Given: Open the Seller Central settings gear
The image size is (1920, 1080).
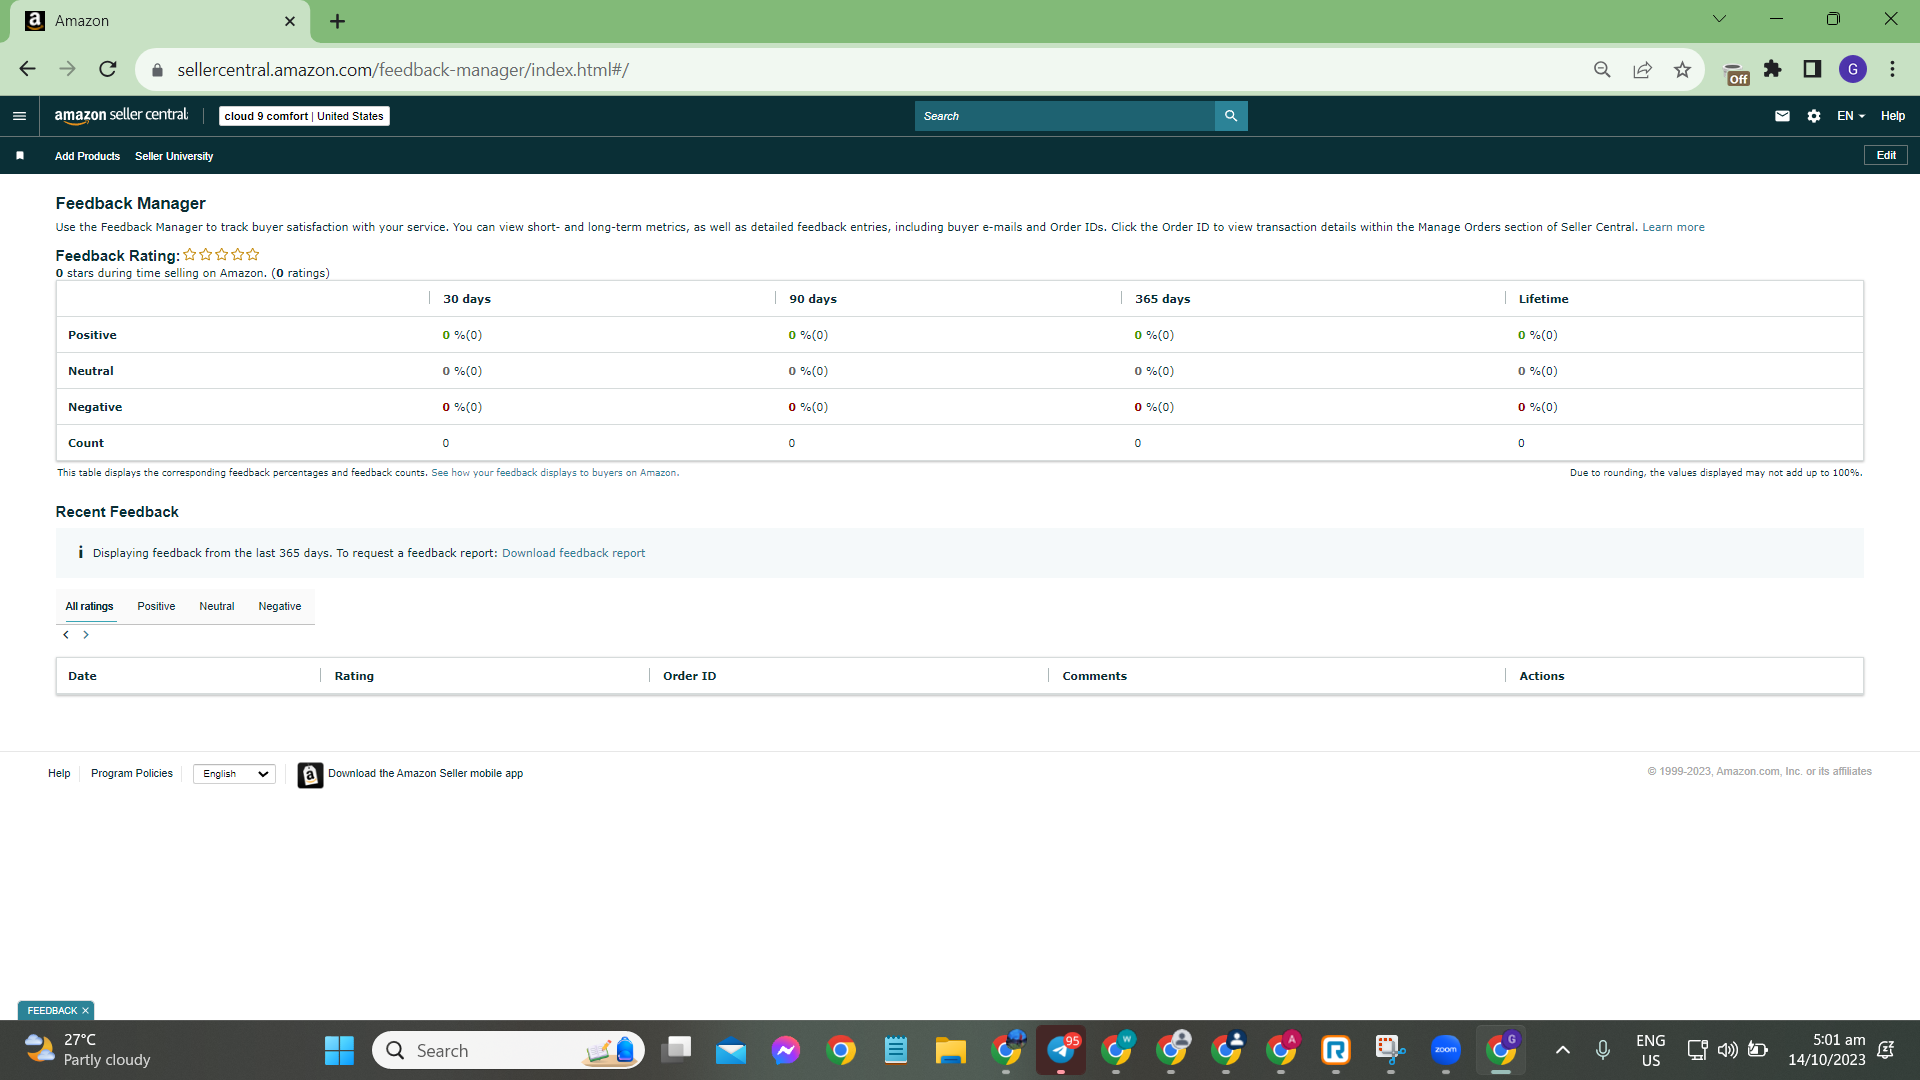Looking at the screenshot, I should click(x=1814, y=116).
